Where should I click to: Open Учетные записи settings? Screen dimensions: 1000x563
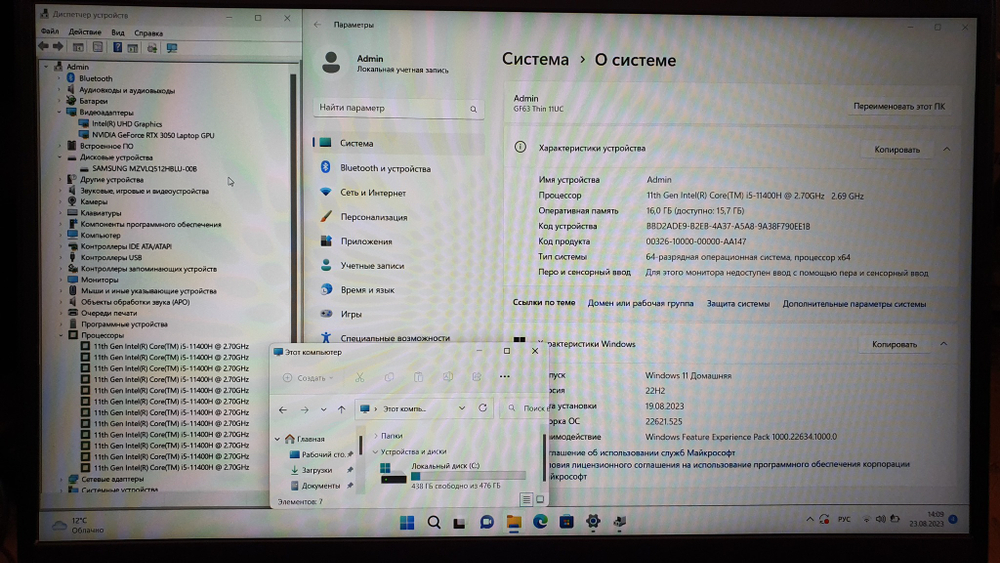pos(399,265)
